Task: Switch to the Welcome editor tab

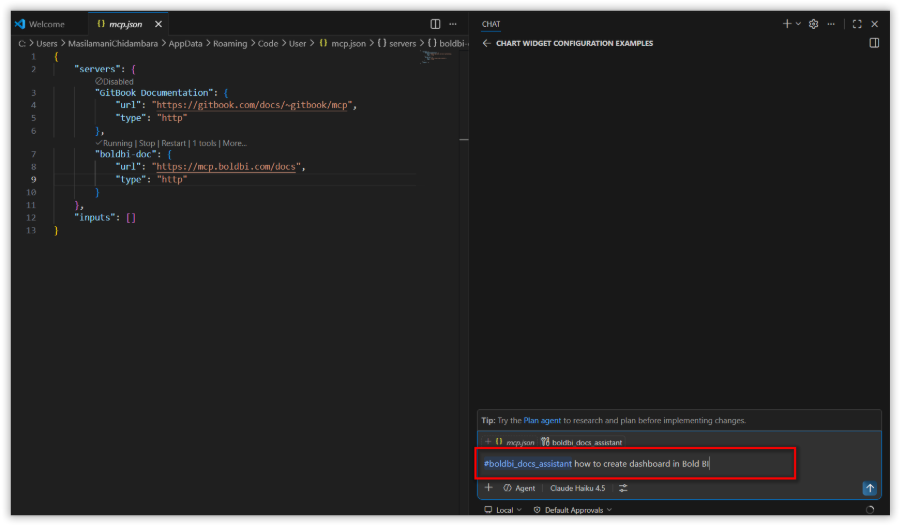Action: coord(40,24)
